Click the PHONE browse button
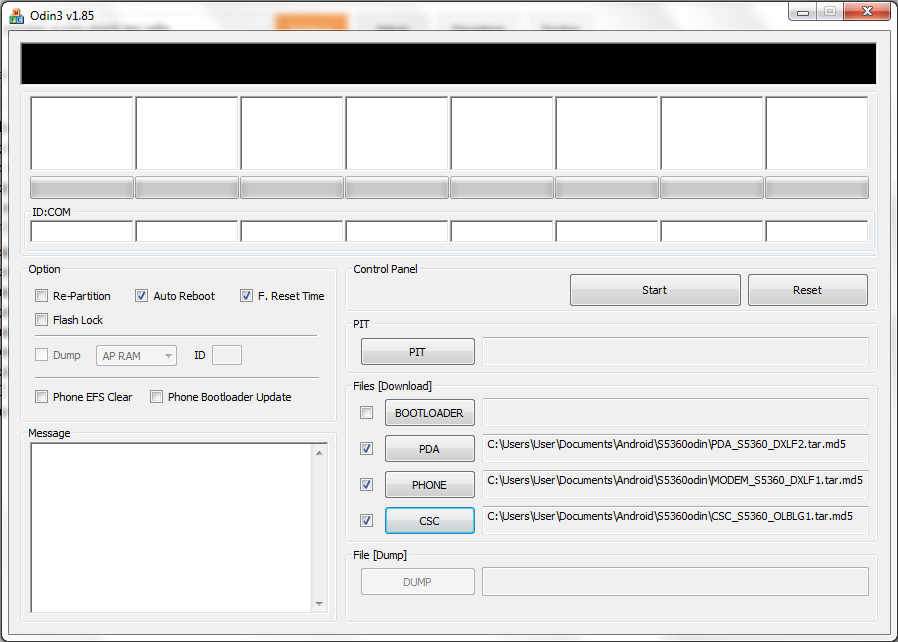Image resolution: width=898 pixels, height=642 pixels. click(430, 485)
